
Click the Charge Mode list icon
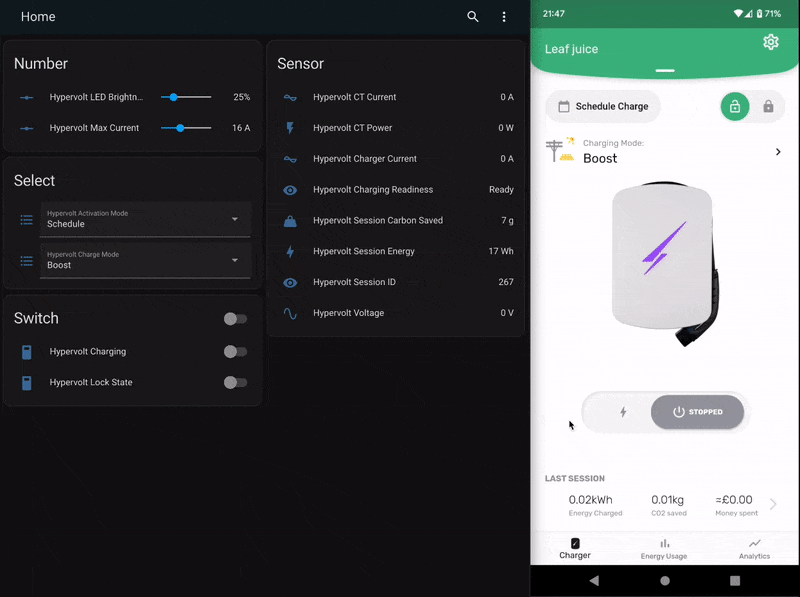[x=27, y=261]
